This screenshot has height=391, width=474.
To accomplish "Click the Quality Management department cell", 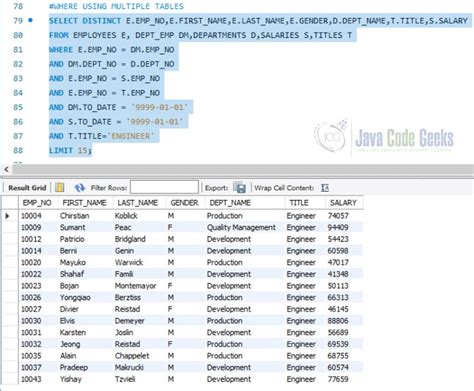I will point(241,227).
